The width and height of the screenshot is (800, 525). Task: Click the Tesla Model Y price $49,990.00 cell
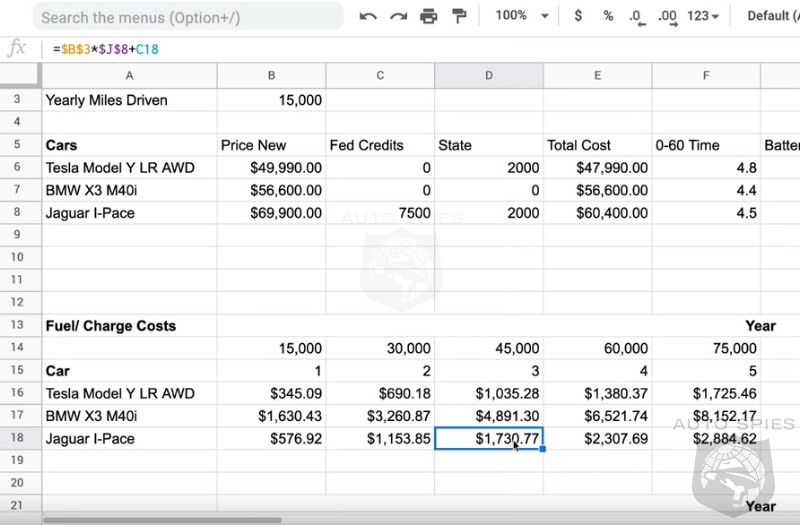coord(271,168)
